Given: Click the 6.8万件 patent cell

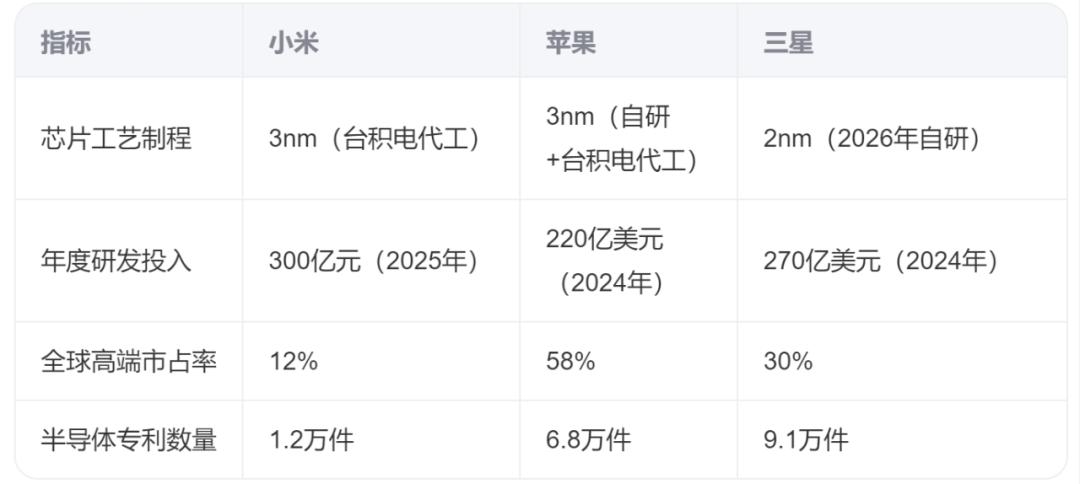Looking at the screenshot, I should tap(588, 440).
